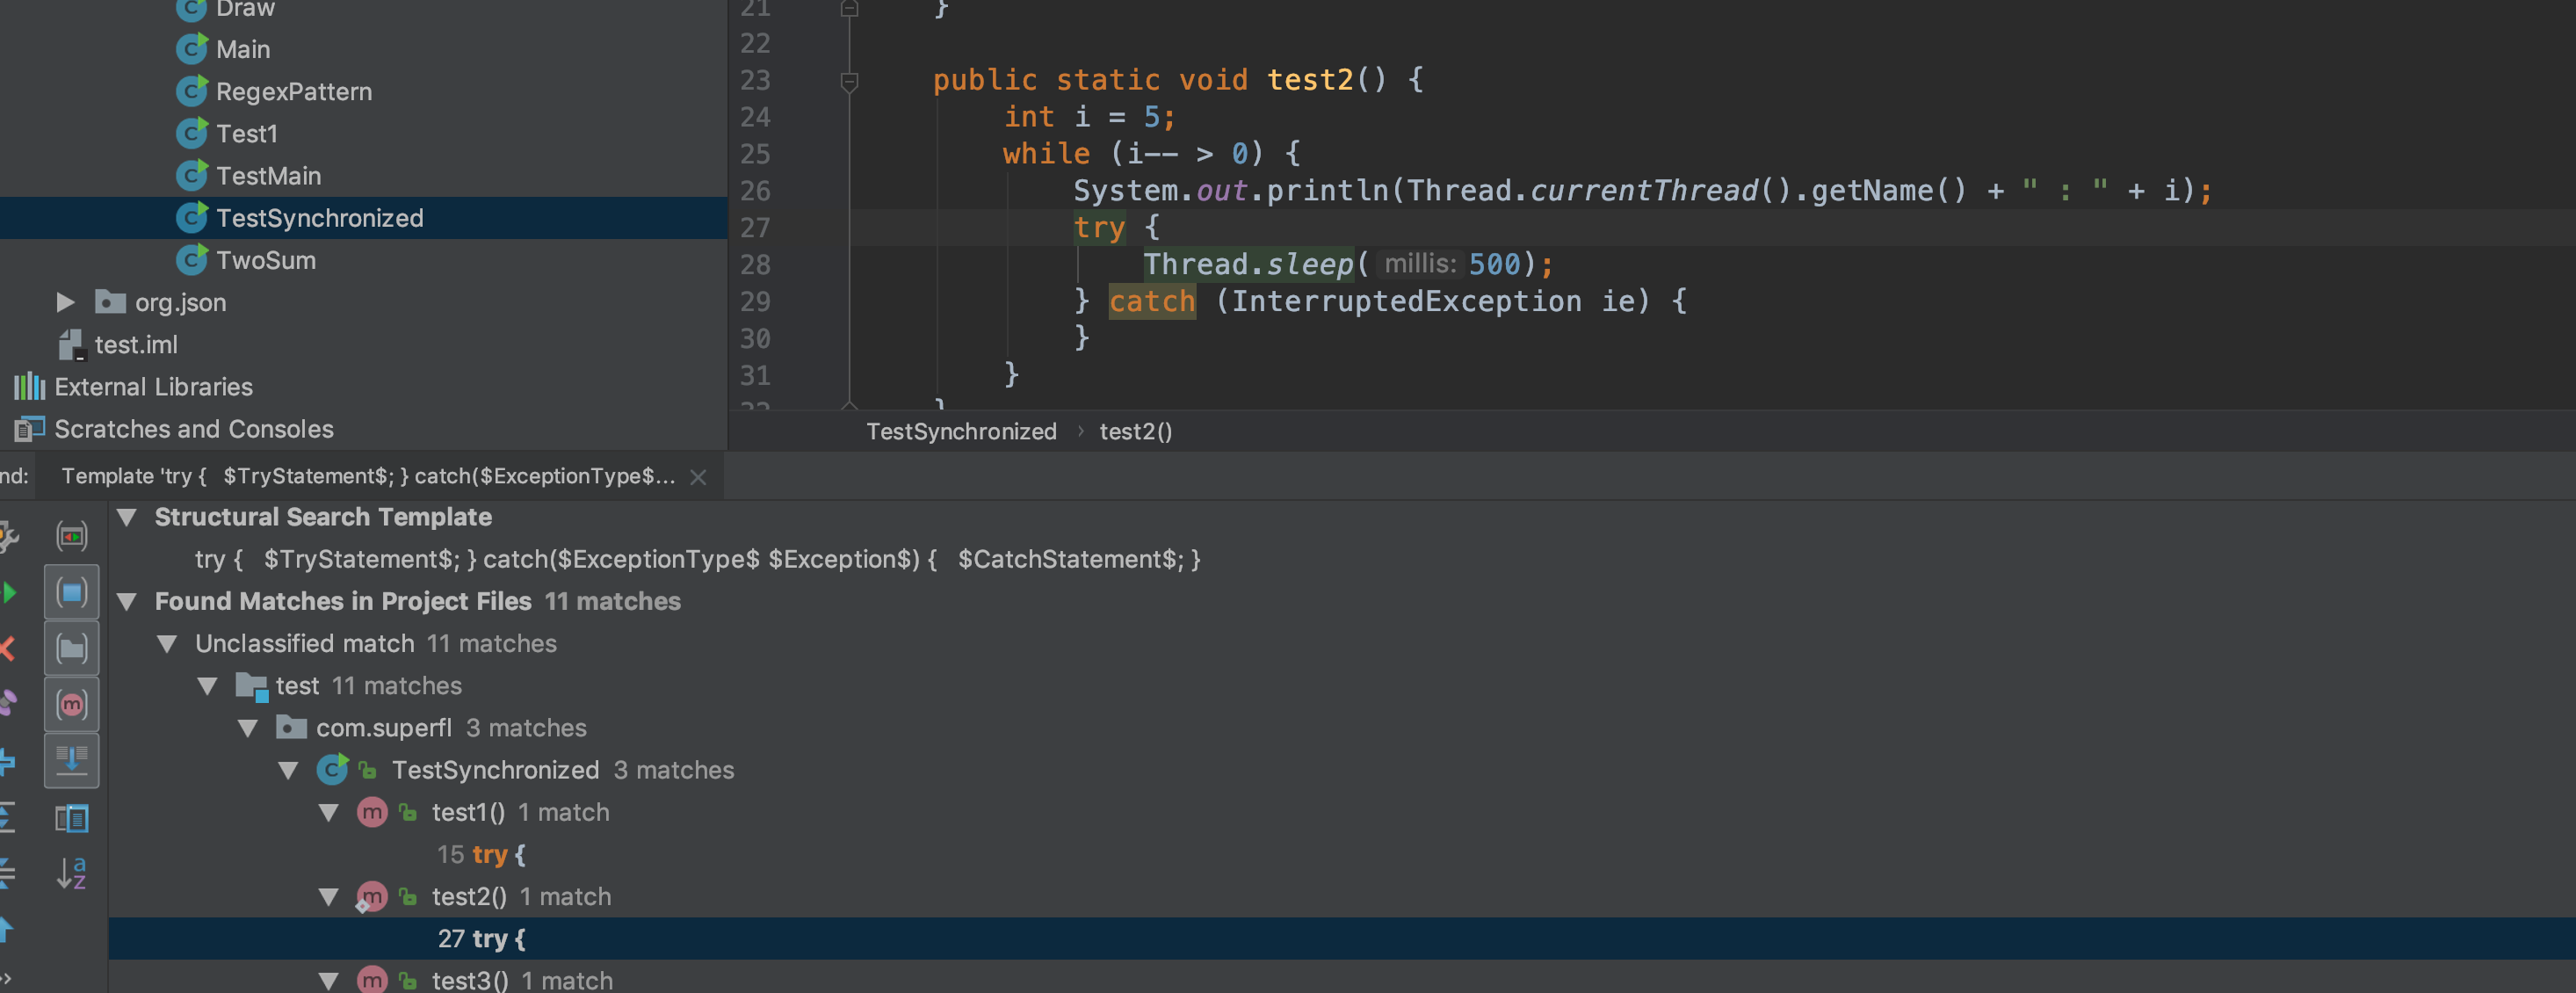Toggle Group by package folder button

click(x=71, y=649)
